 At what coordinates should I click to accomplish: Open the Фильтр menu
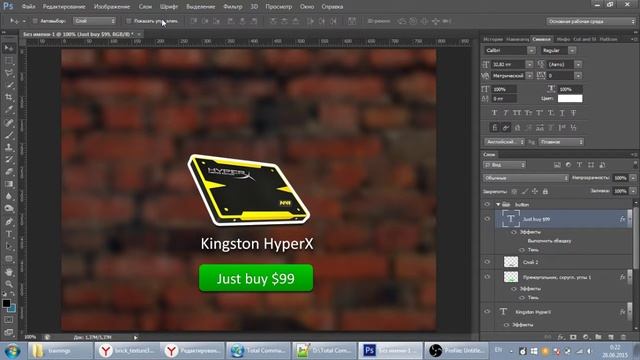pyautogui.click(x=233, y=7)
